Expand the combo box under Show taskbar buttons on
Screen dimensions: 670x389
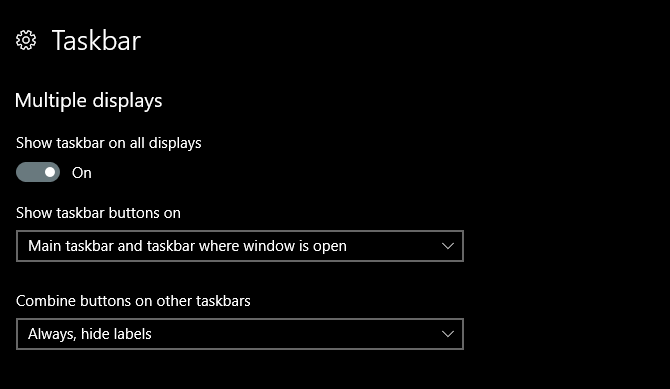(x=240, y=246)
